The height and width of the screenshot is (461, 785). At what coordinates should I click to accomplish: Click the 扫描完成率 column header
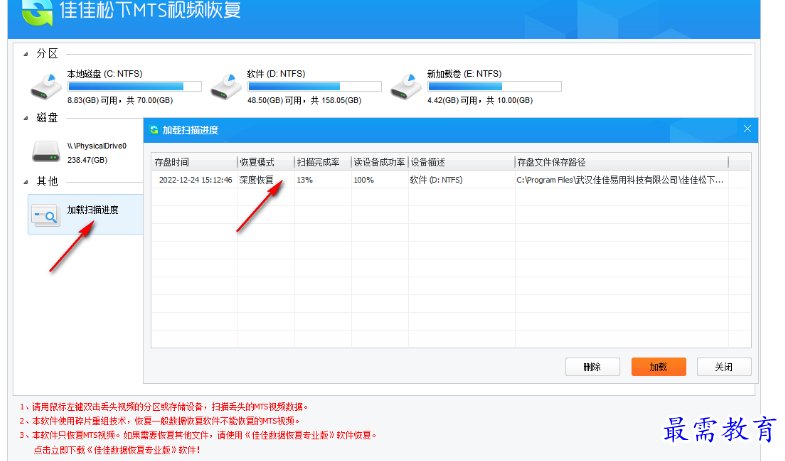coord(323,162)
